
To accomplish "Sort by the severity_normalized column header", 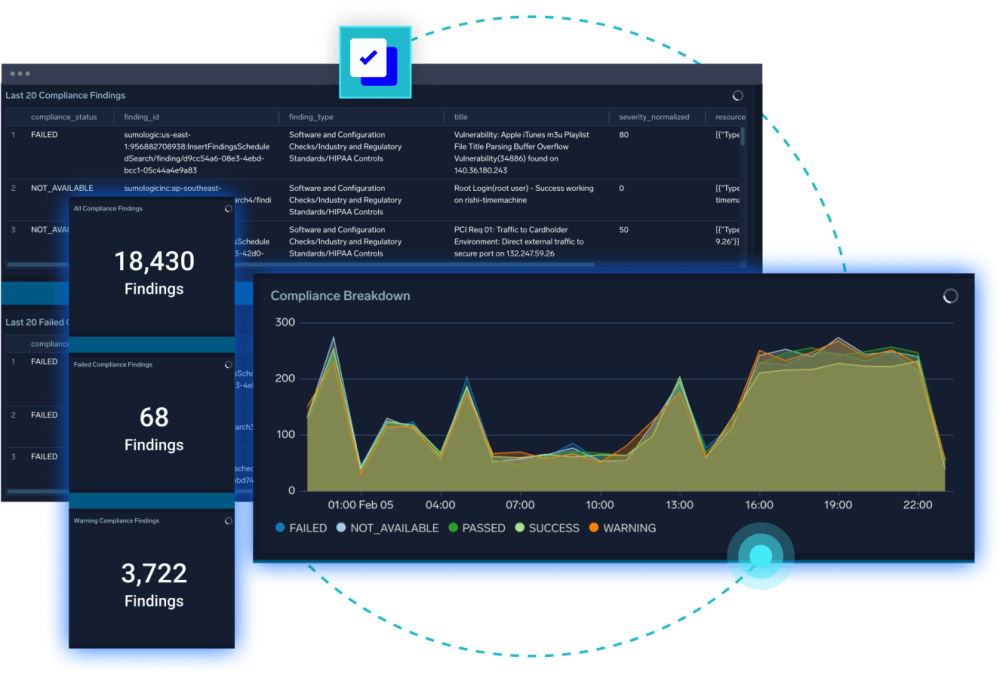I will coord(654,117).
